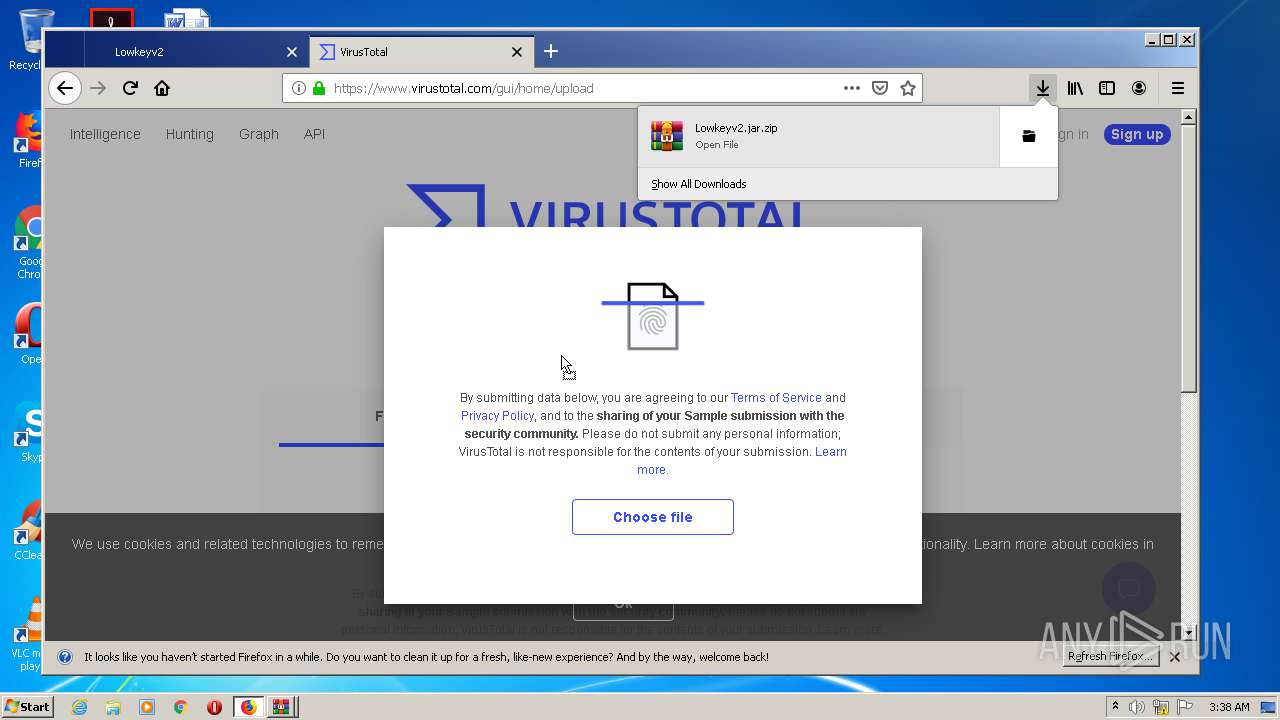Select the VirusTotal tab

point(423,52)
